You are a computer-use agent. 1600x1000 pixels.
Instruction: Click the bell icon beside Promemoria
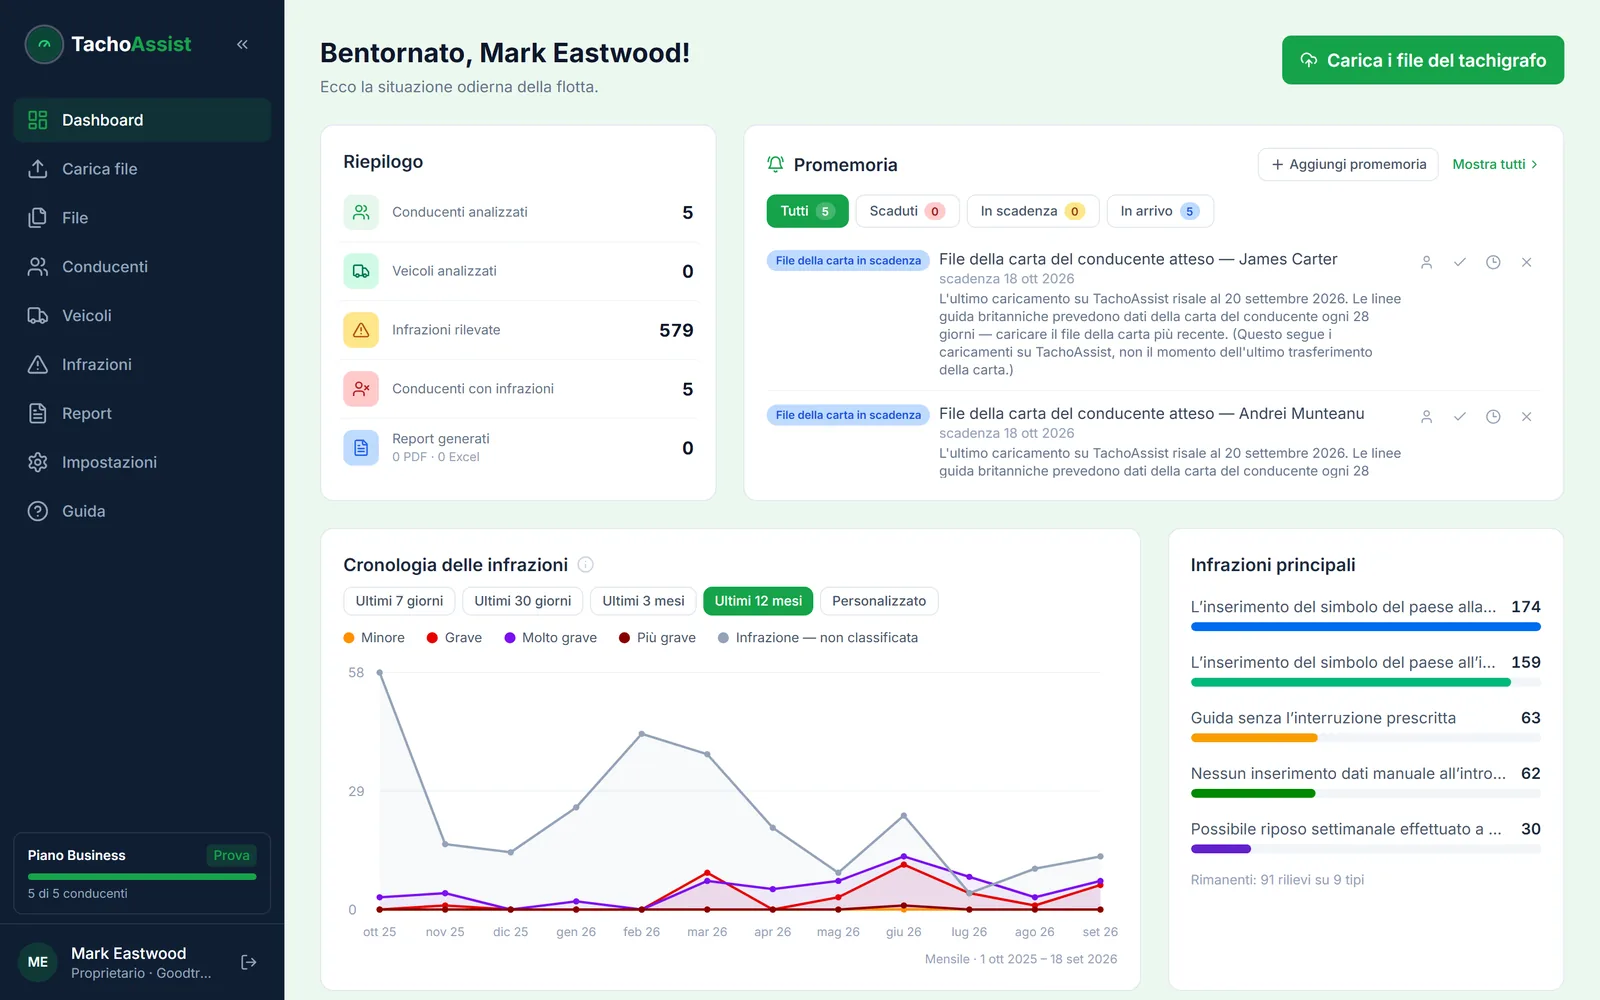tap(775, 164)
